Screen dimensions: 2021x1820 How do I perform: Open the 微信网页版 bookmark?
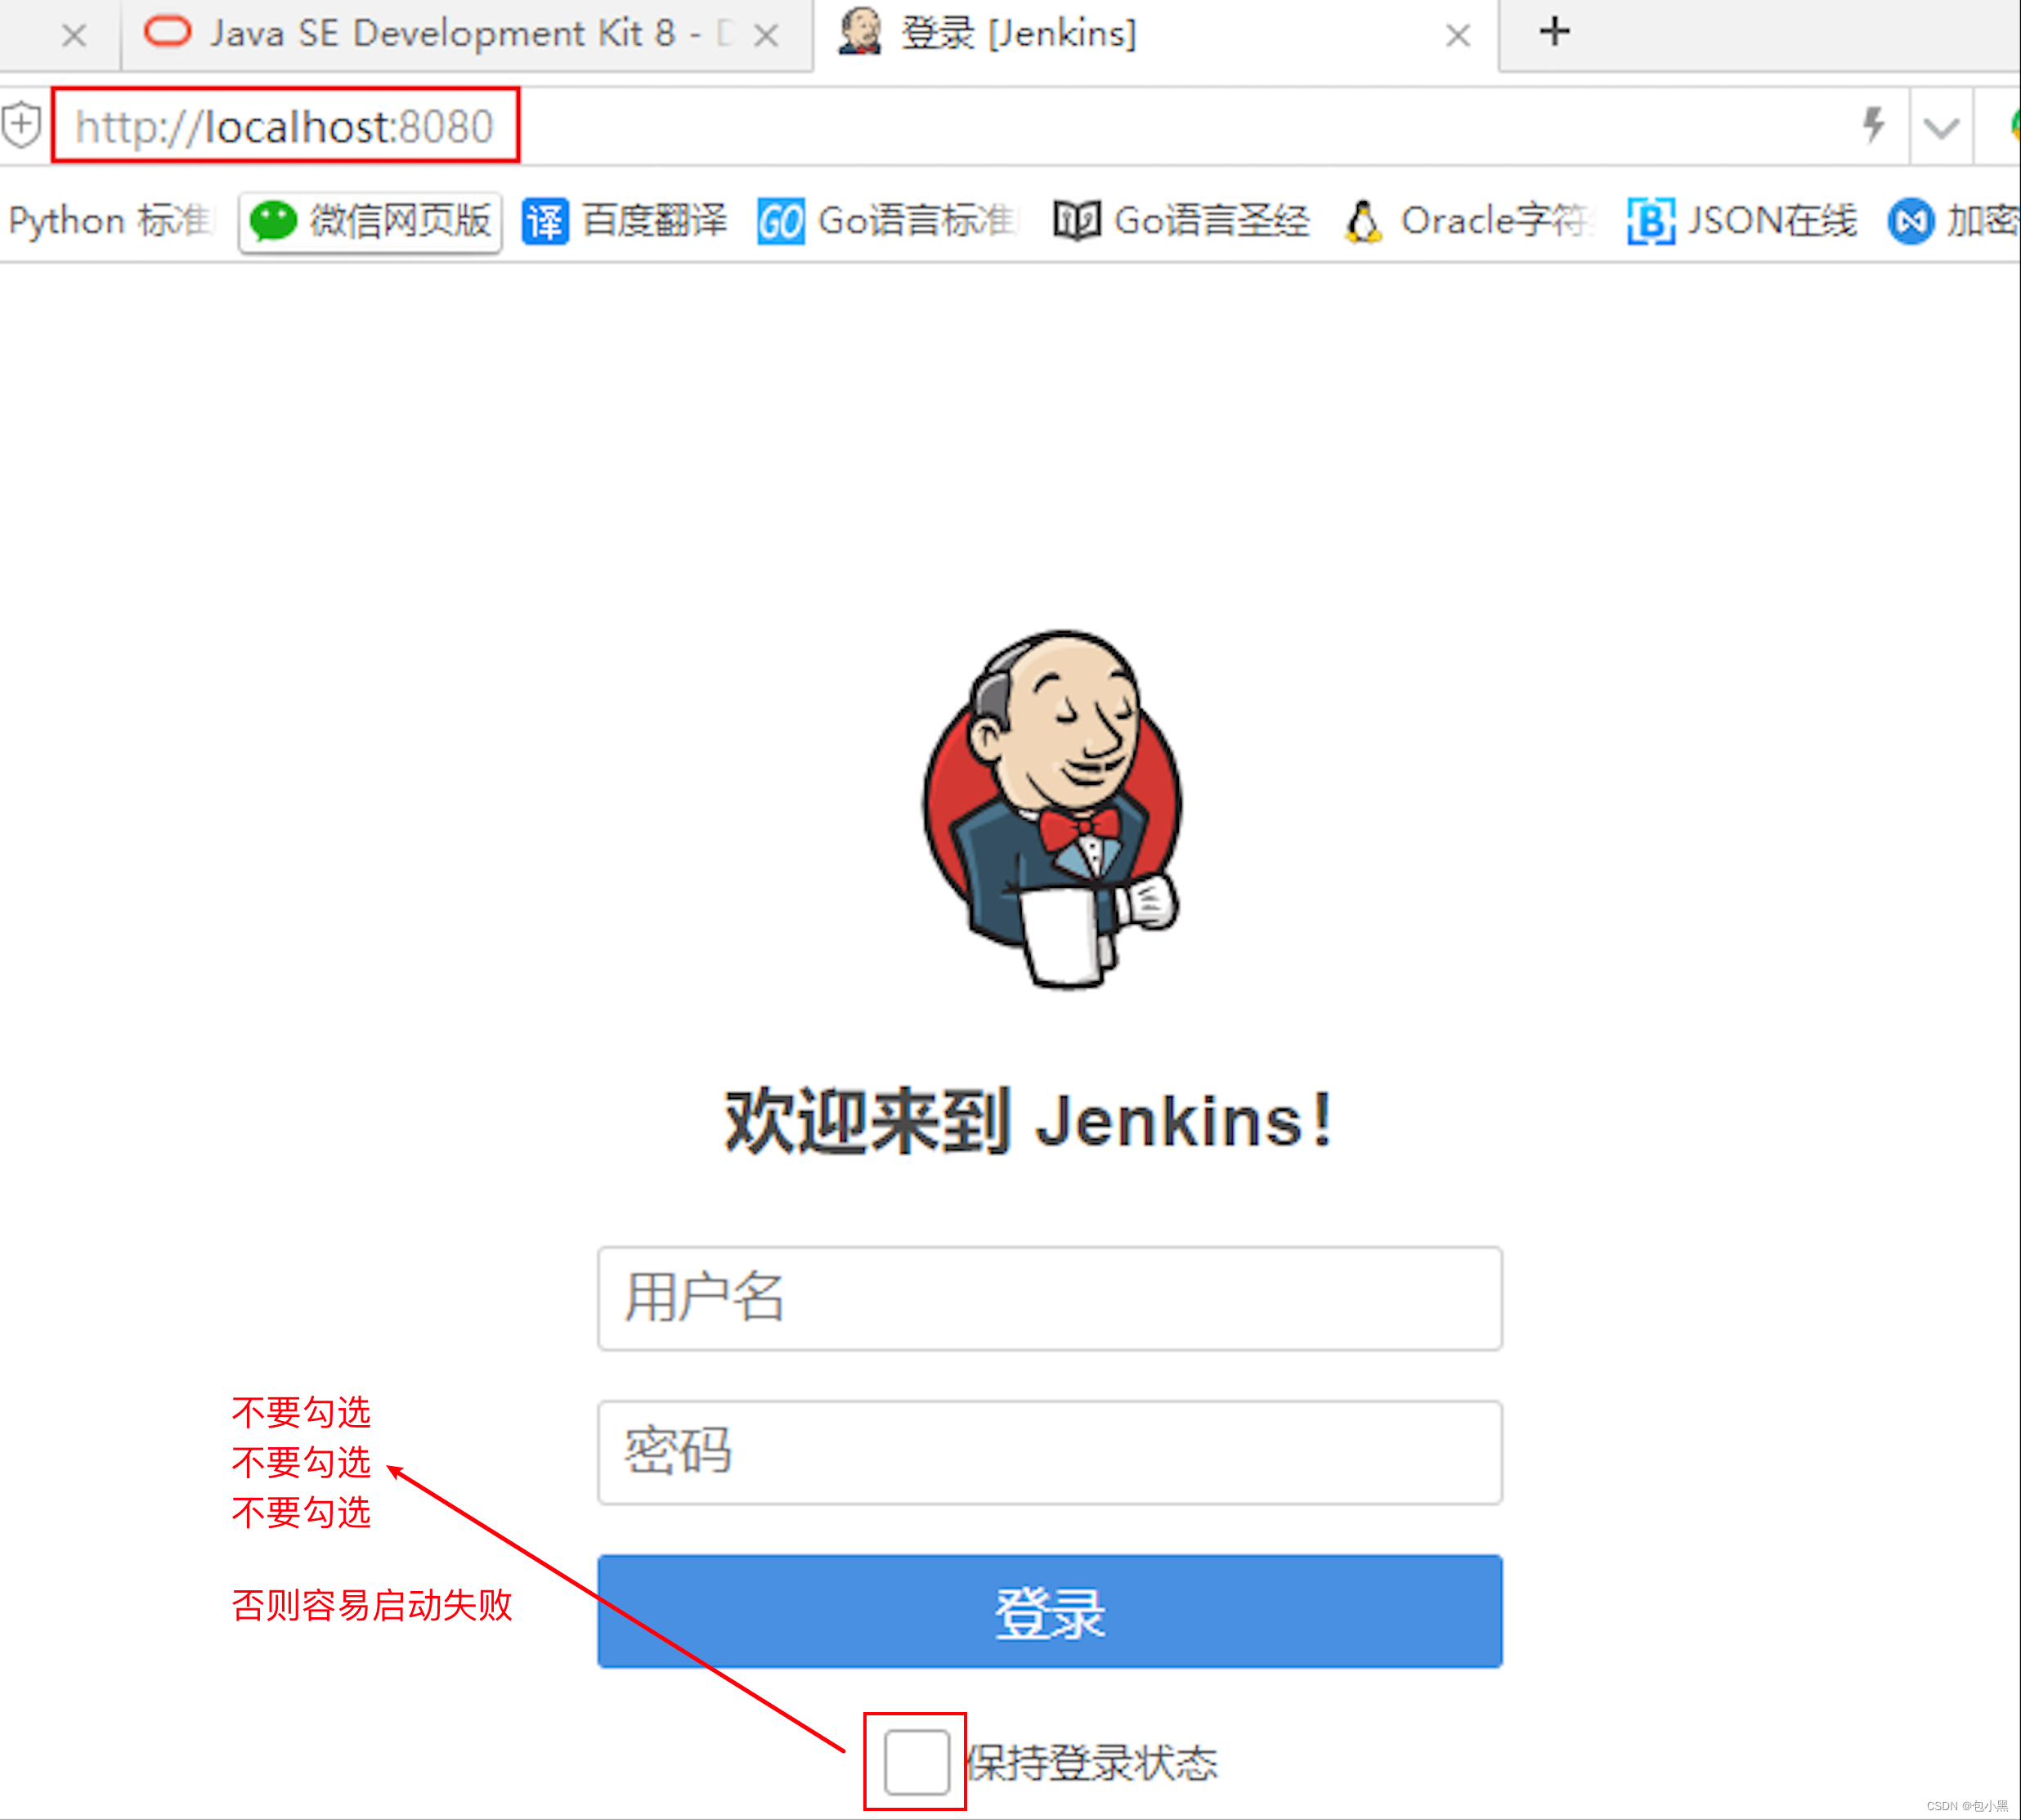tap(370, 221)
